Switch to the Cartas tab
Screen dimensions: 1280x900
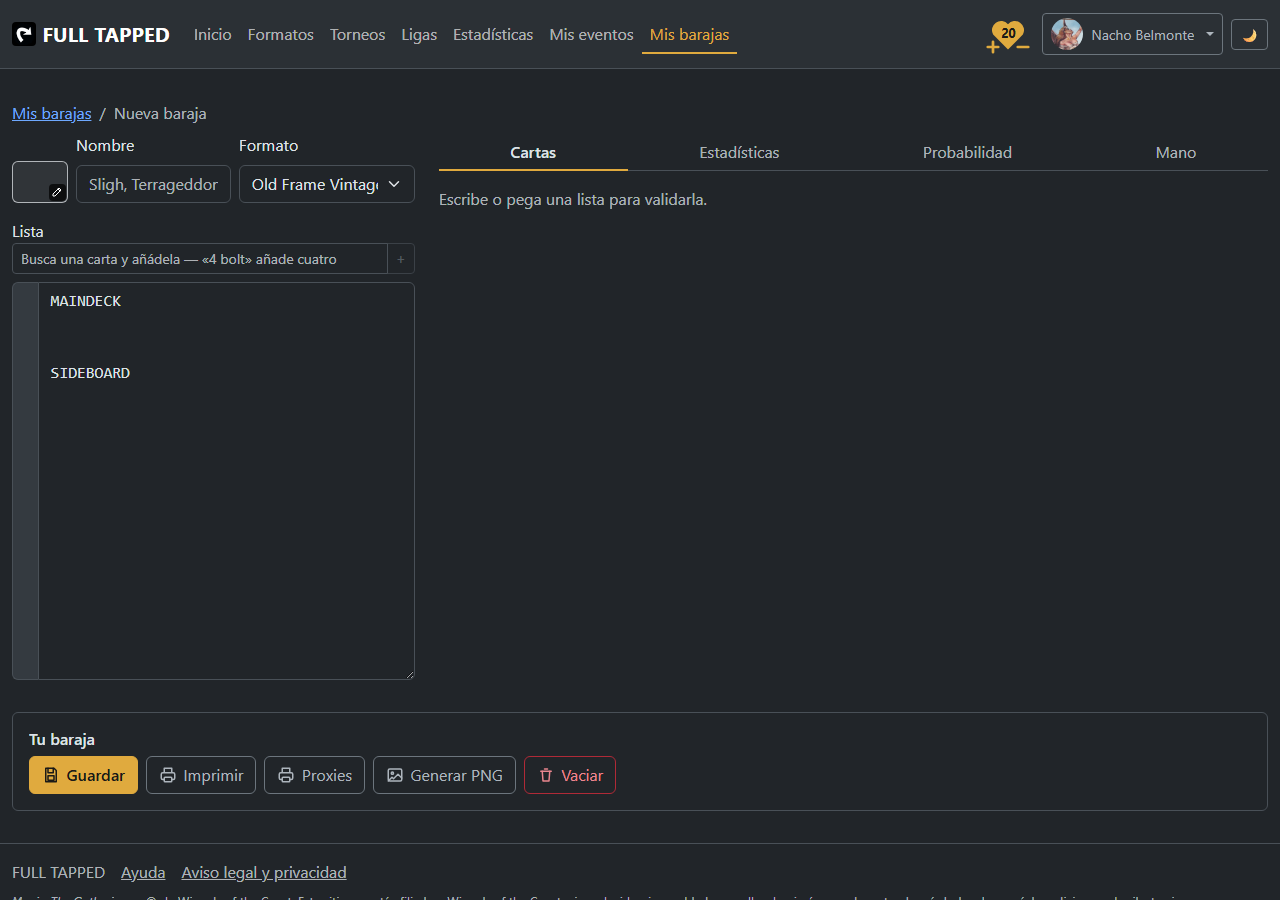[x=533, y=153]
